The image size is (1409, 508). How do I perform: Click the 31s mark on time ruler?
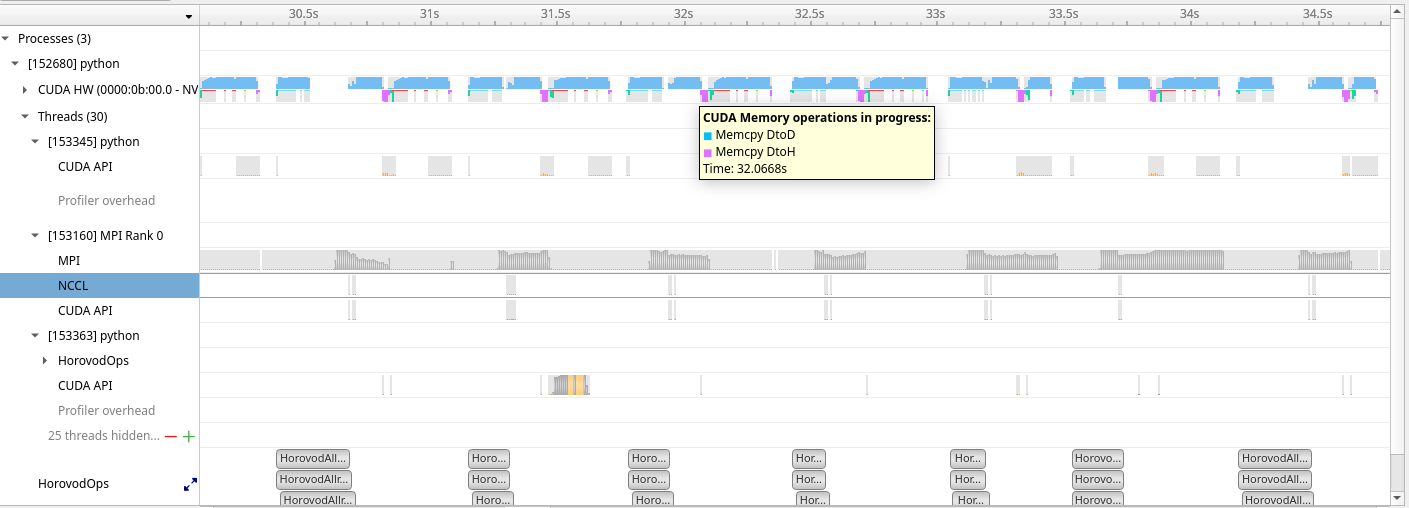pyautogui.click(x=430, y=14)
